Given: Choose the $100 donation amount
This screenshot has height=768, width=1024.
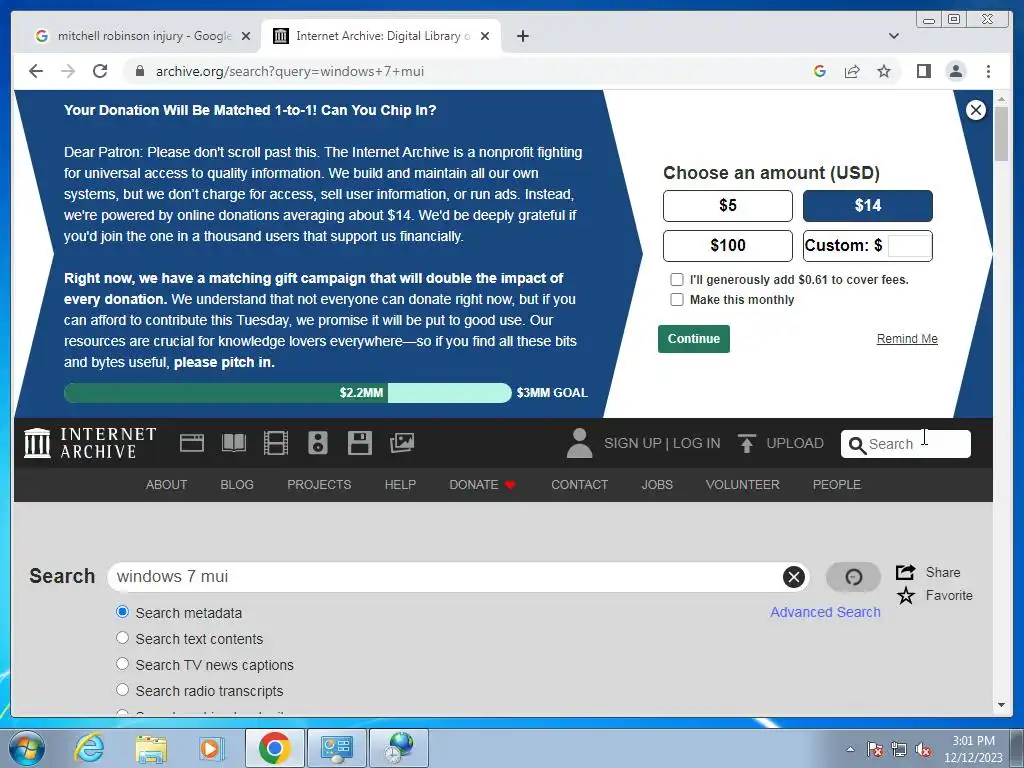Looking at the screenshot, I should click(728, 246).
